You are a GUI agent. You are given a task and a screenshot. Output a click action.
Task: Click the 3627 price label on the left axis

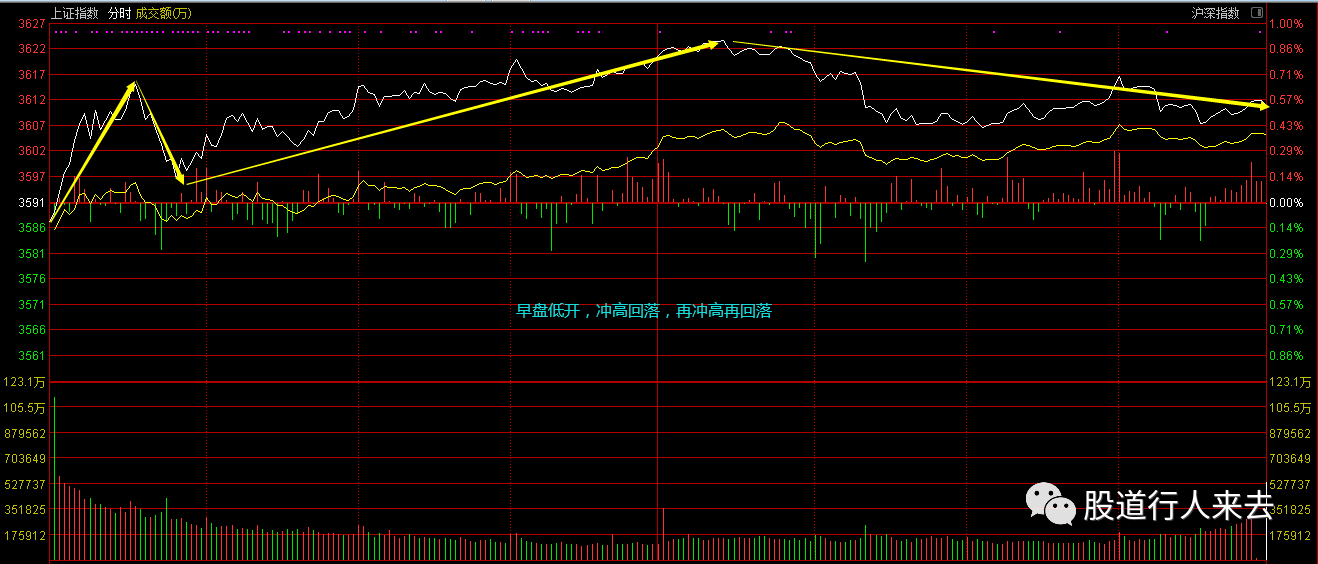(32, 24)
